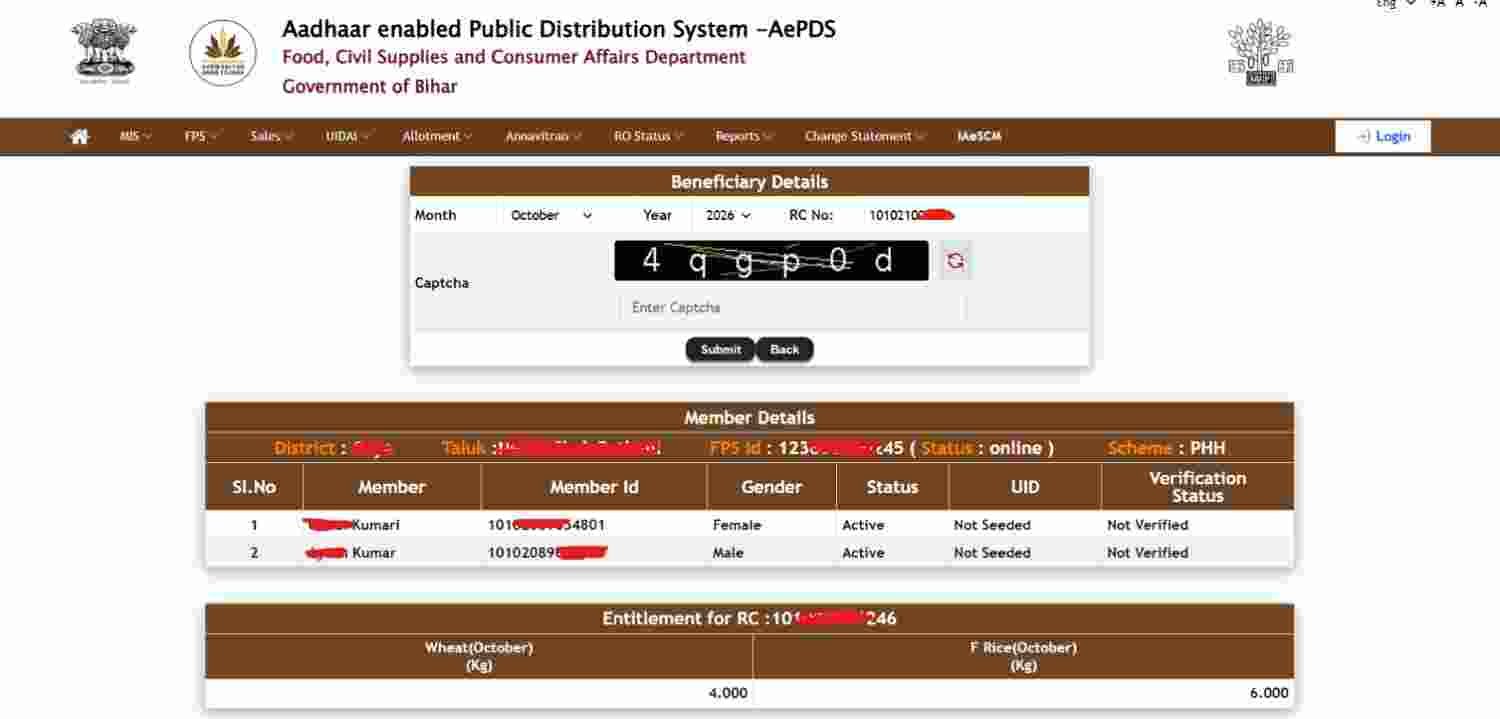Click the Back button
The image size is (1500, 719).
click(x=785, y=350)
